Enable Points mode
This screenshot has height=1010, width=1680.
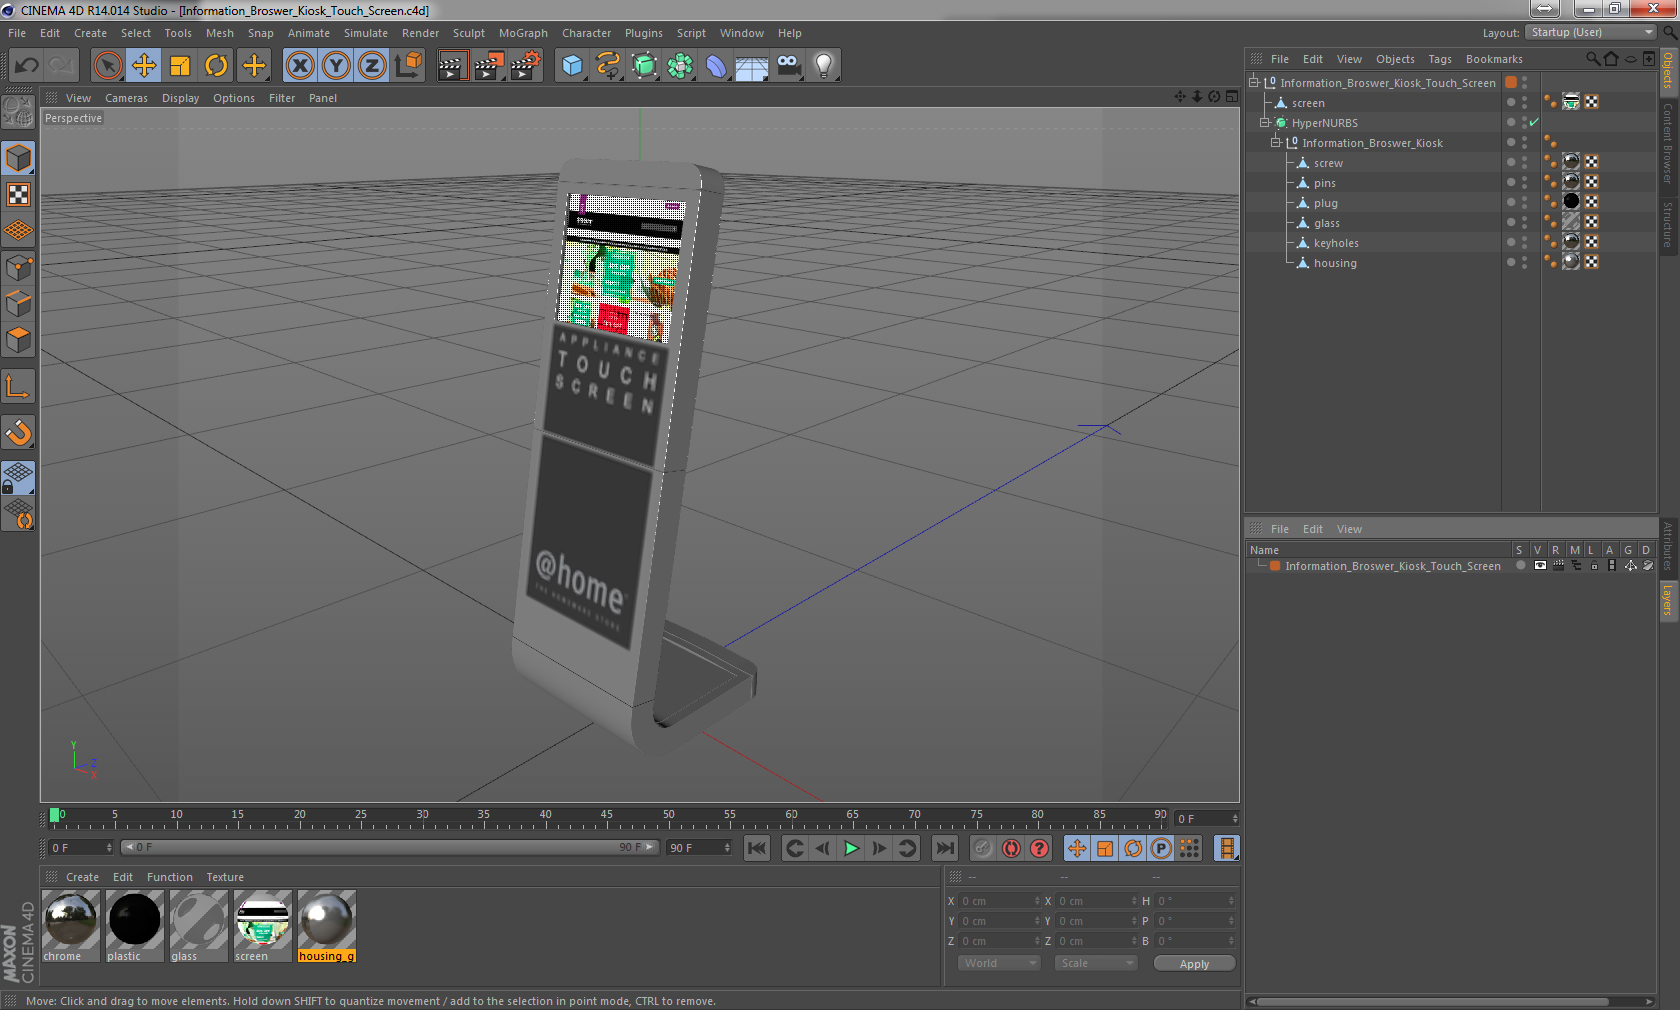tap(18, 267)
